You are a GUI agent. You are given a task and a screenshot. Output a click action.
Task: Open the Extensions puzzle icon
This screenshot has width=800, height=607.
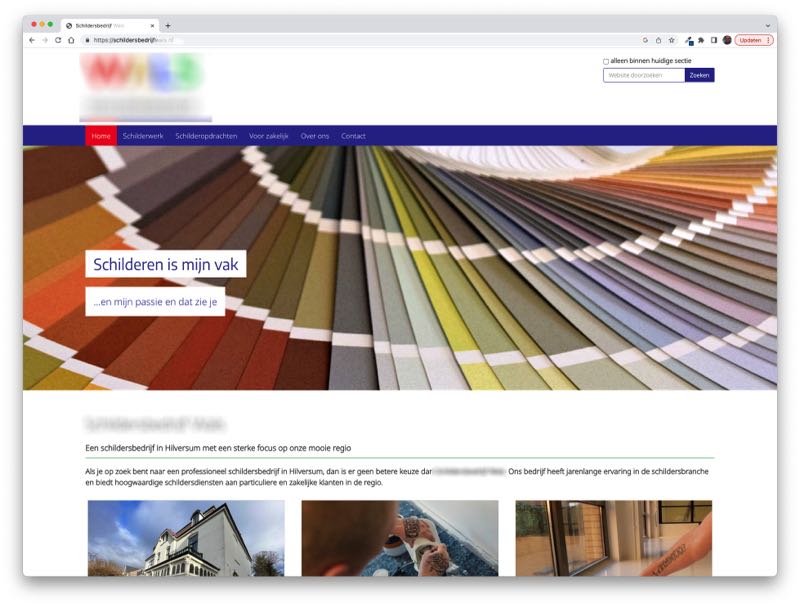pos(701,40)
